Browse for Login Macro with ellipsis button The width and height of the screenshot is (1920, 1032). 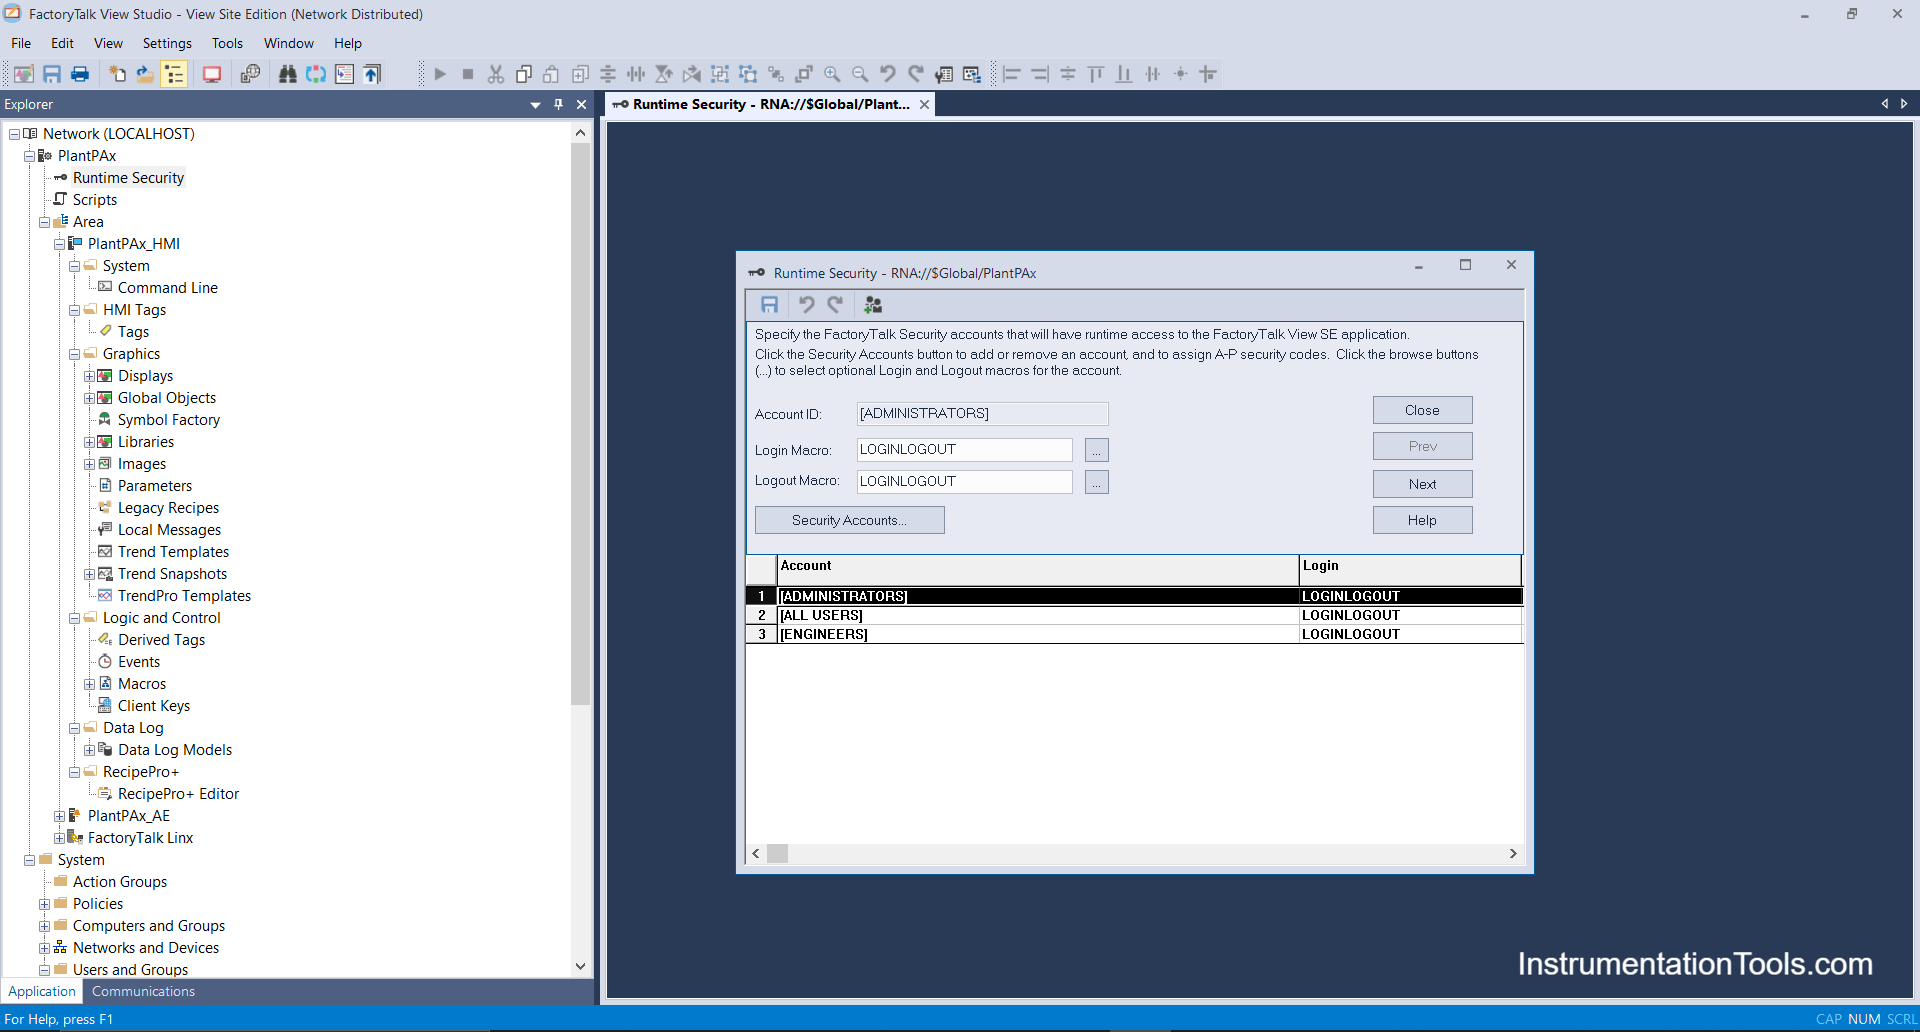(1097, 450)
